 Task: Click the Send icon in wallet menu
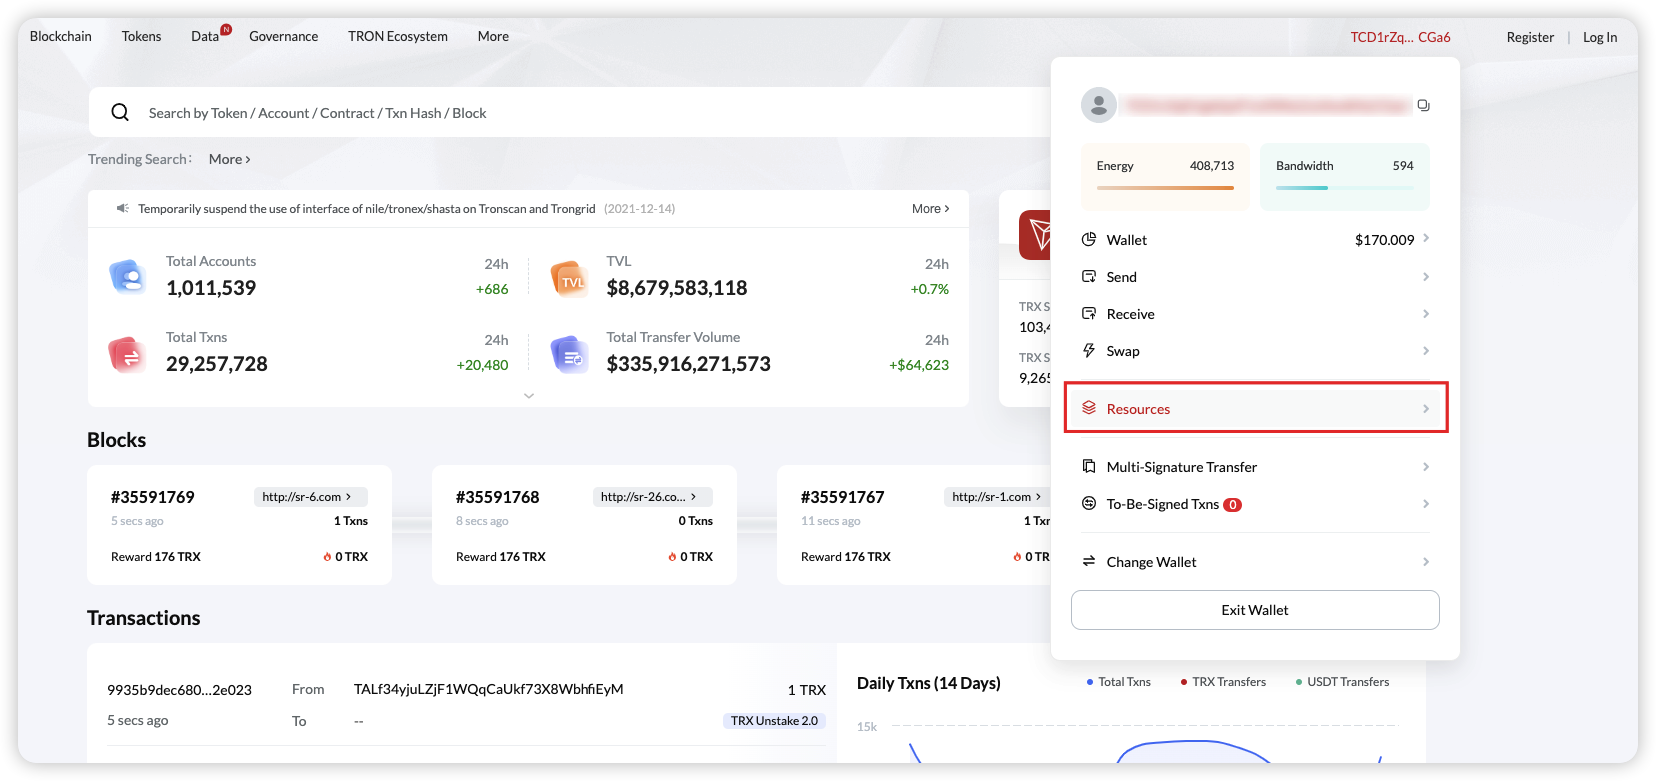pos(1089,276)
